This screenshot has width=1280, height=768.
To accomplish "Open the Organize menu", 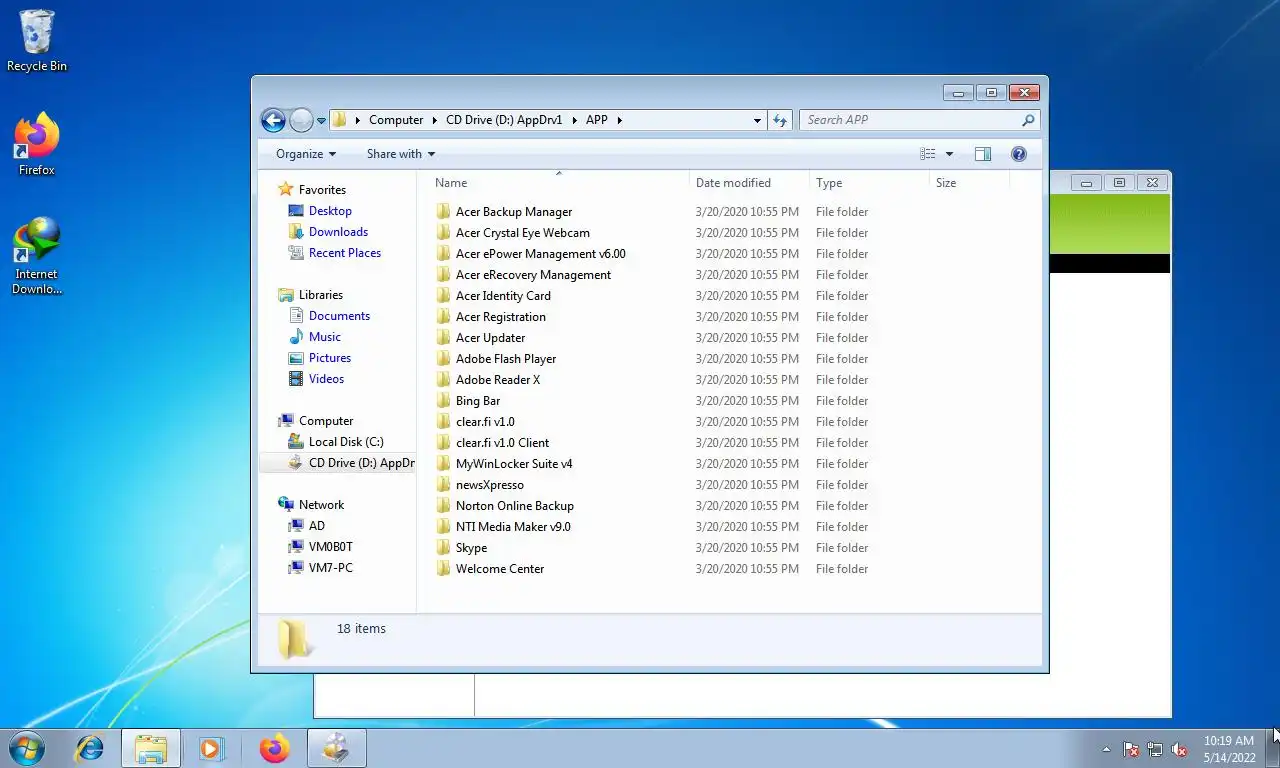I will pyautogui.click(x=306, y=154).
